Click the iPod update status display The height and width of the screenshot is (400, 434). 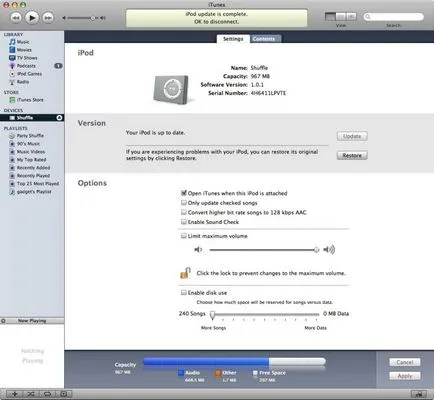pos(217,18)
